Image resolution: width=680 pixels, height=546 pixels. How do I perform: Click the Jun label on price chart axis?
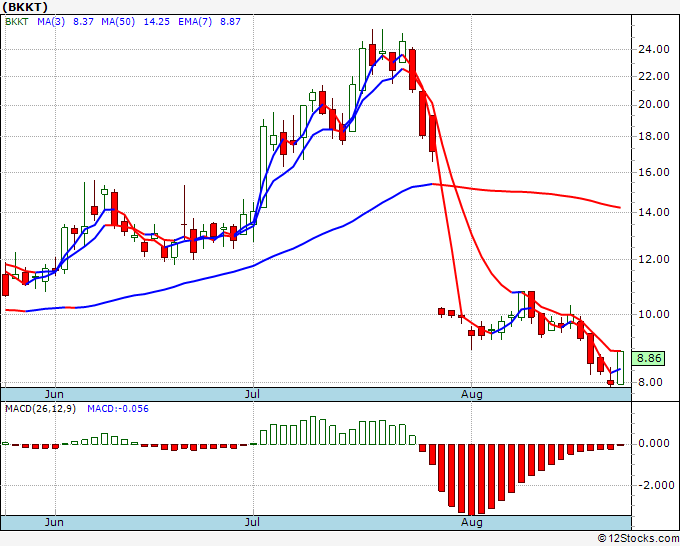pos(54,394)
